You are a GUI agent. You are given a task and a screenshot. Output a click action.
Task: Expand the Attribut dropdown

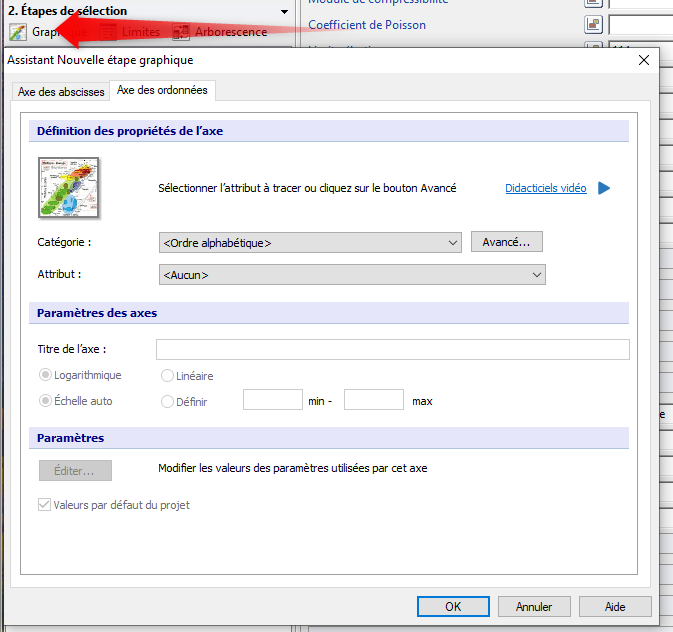pos(351,274)
